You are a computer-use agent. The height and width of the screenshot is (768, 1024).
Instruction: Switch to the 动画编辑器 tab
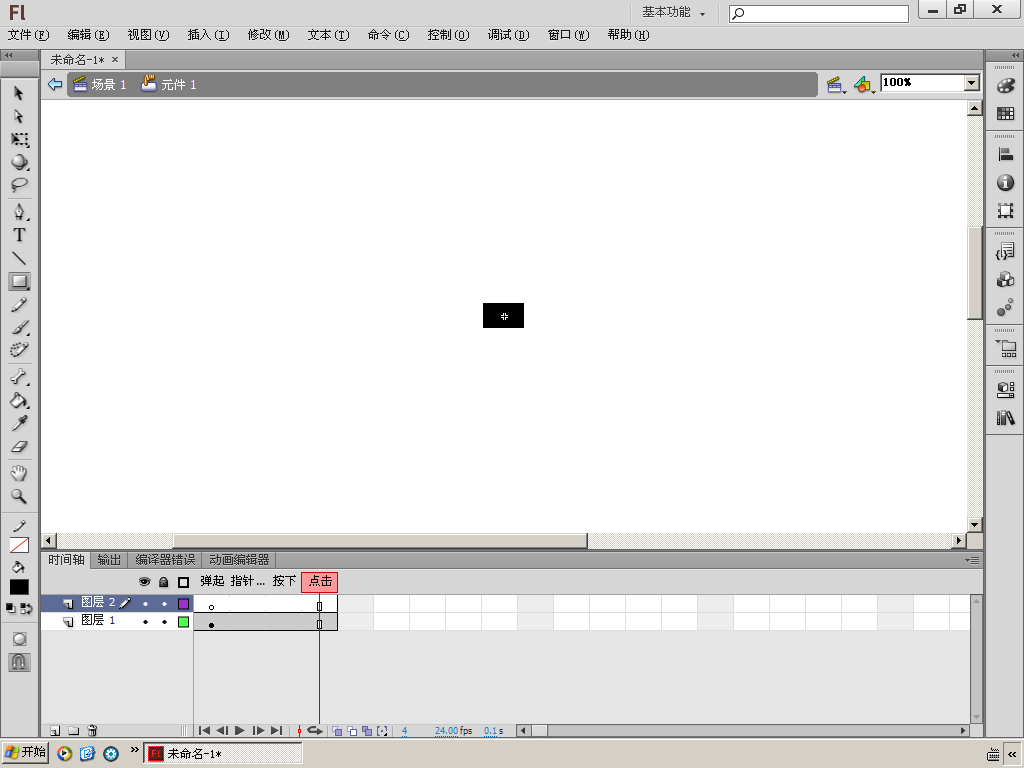click(x=239, y=560)
